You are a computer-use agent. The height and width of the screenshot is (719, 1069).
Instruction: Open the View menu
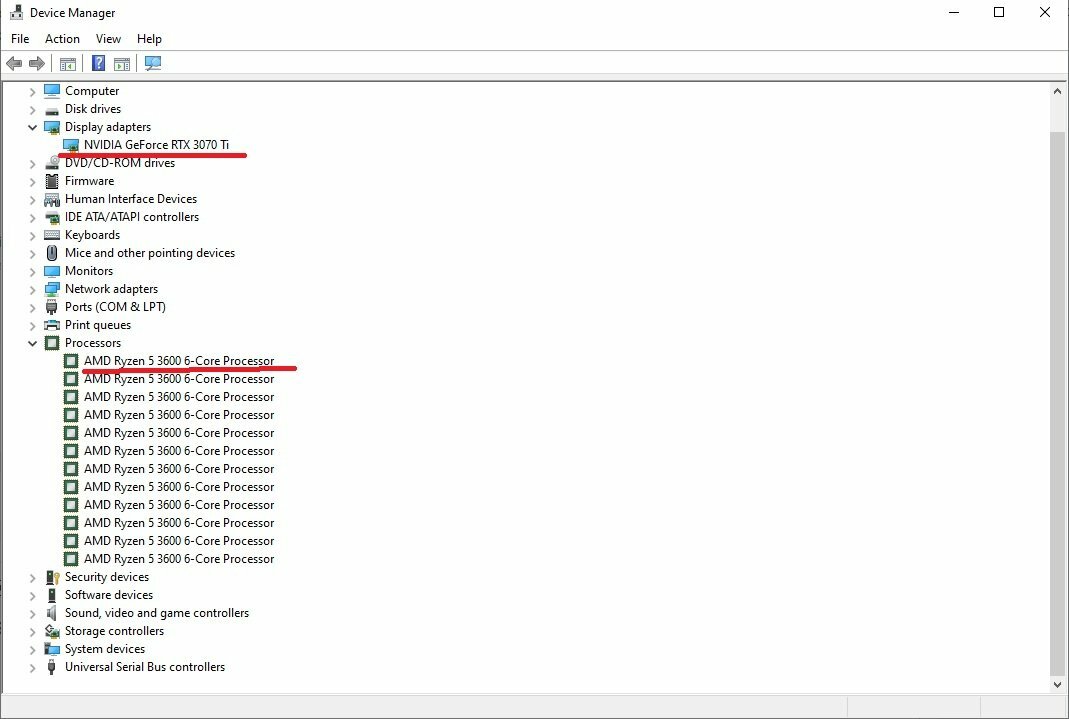click(x=108, y=39)
